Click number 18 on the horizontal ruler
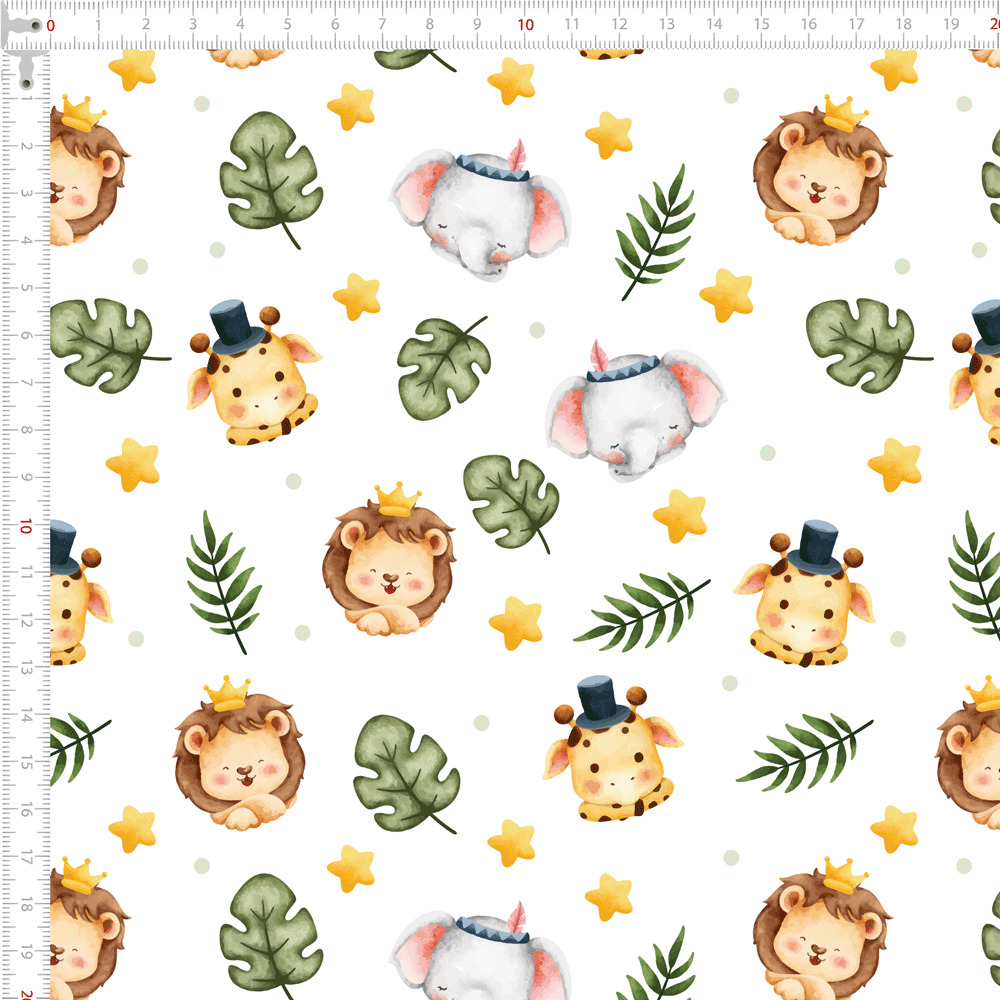 pyautogui.click(x=904, y=24)
